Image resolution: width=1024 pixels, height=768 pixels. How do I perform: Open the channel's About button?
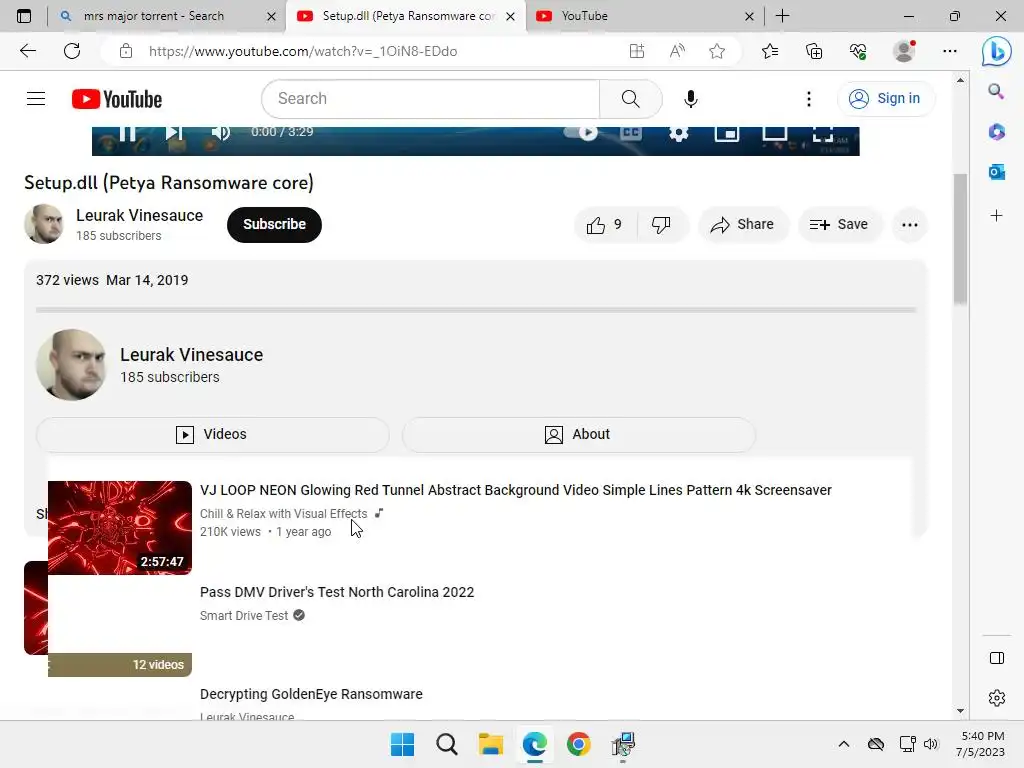click(579, 434)
